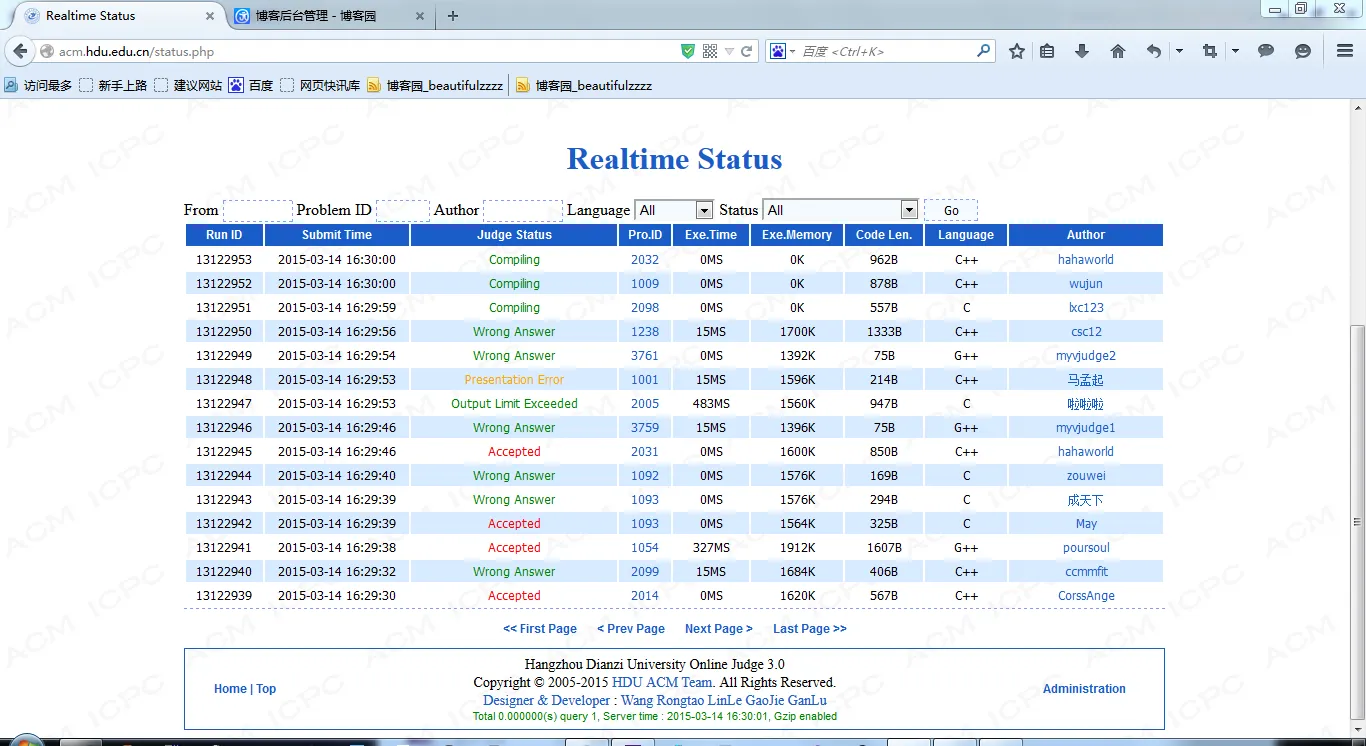Open the 百度 bookmark

click(251, 86)
